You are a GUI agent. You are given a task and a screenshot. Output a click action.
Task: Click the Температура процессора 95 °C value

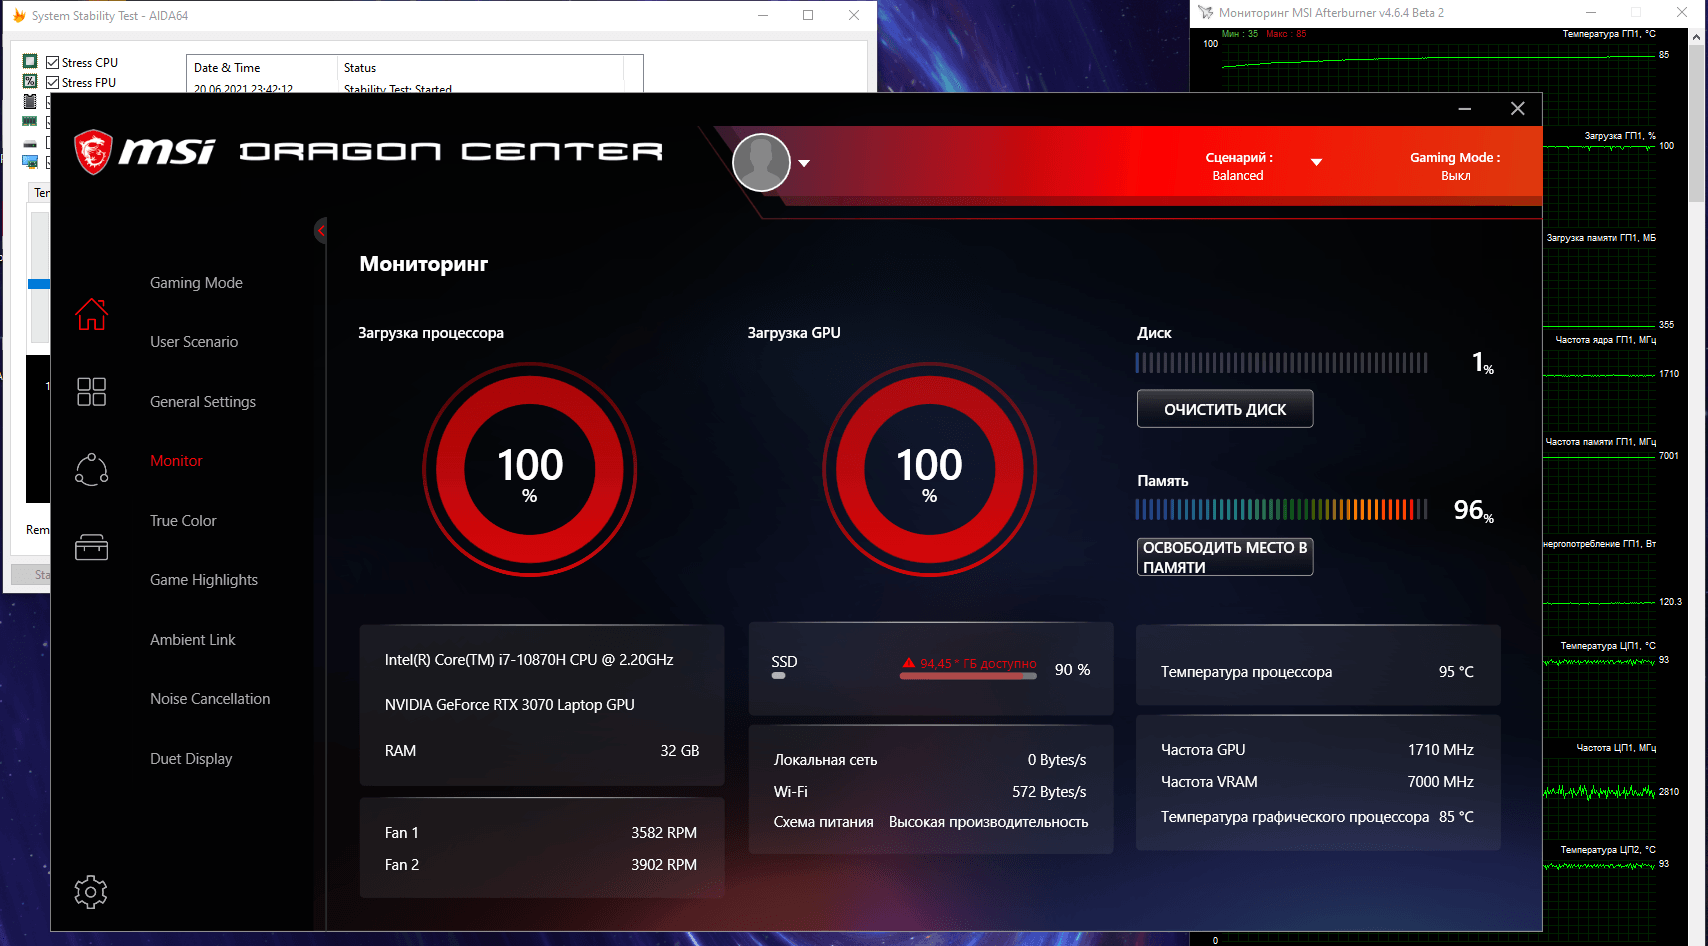click(x=1456, y=672)
